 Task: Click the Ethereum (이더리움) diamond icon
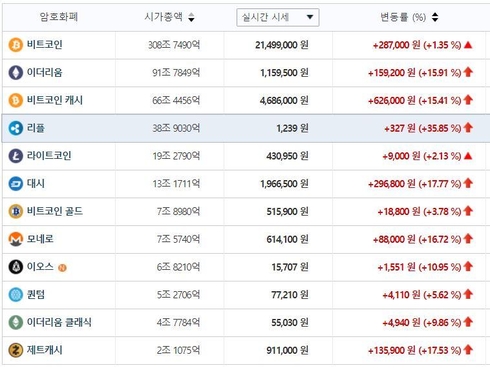click(16, 72)
